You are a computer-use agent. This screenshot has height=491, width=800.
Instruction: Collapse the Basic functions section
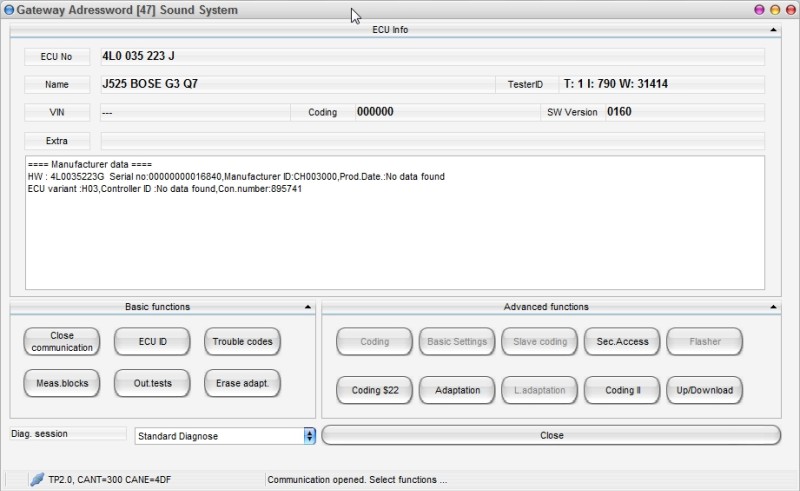(x=308, y=307)
